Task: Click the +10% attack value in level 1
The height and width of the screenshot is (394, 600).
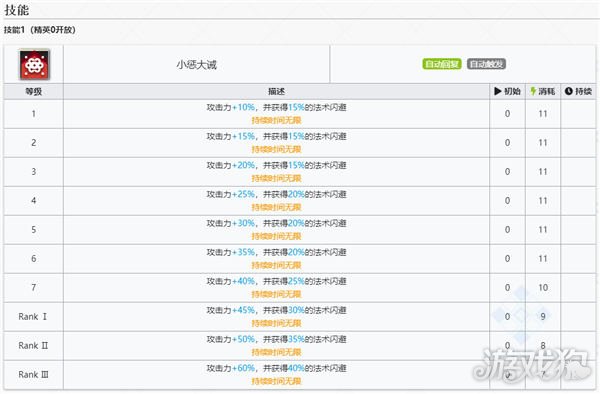Action: coord(243,107)
